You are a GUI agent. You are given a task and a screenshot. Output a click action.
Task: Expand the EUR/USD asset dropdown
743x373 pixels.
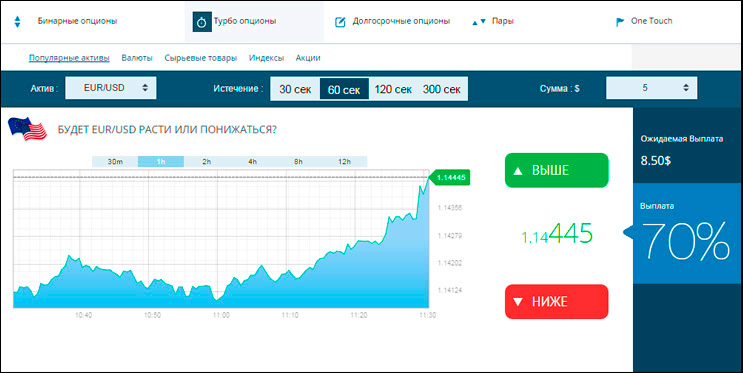pos(110,88)
